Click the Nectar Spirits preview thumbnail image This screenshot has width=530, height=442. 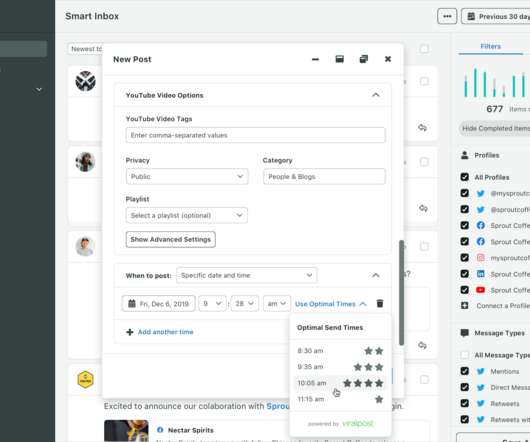click(126, 431)
